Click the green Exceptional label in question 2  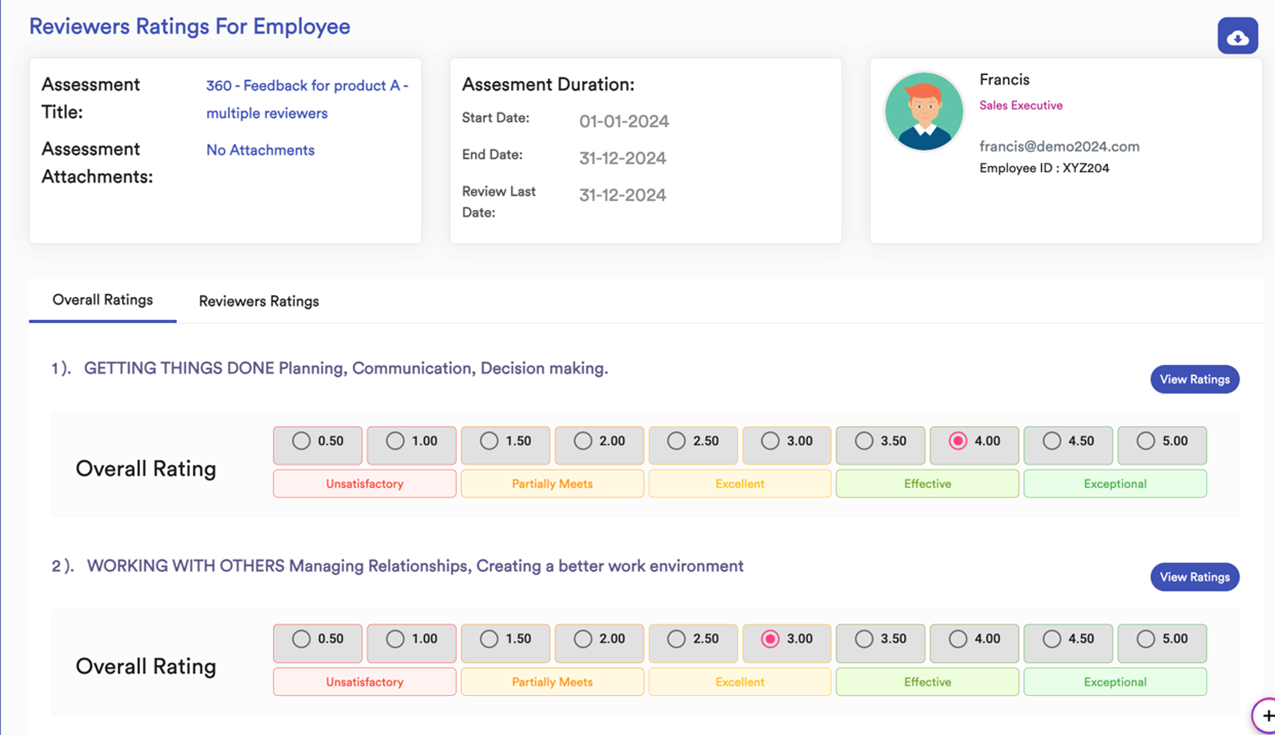coord(1114,682)
